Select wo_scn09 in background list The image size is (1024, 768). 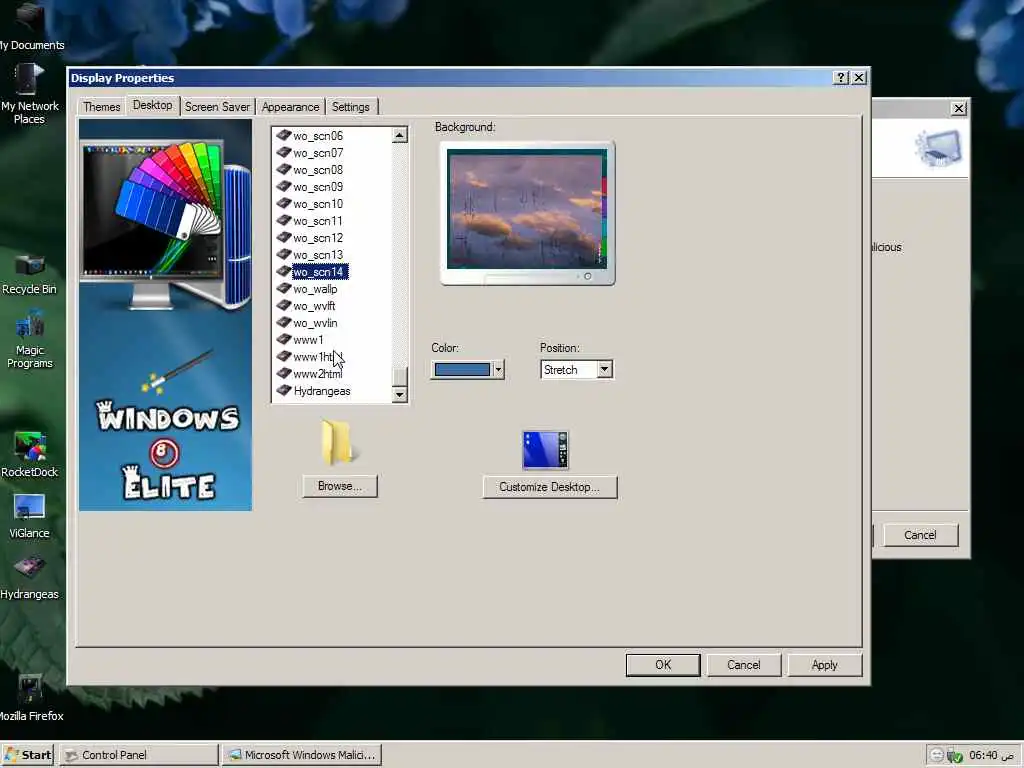317,186
